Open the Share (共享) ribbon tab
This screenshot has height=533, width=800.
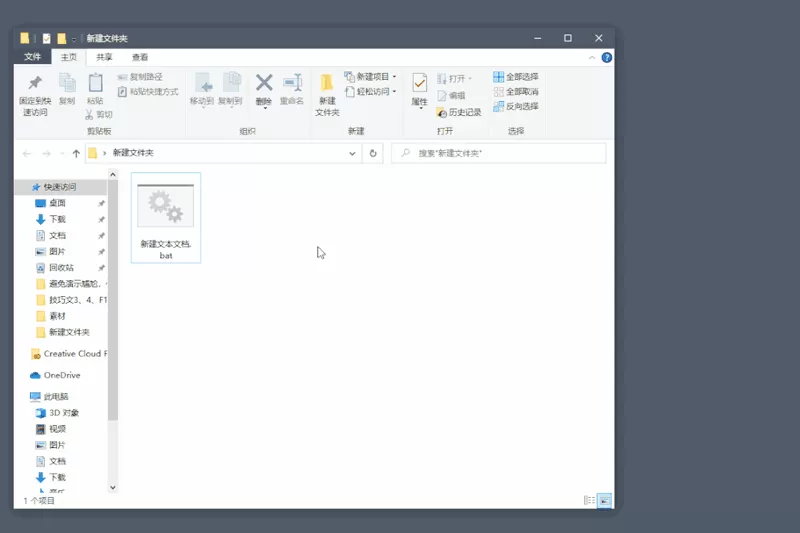[x=104, y=57]
